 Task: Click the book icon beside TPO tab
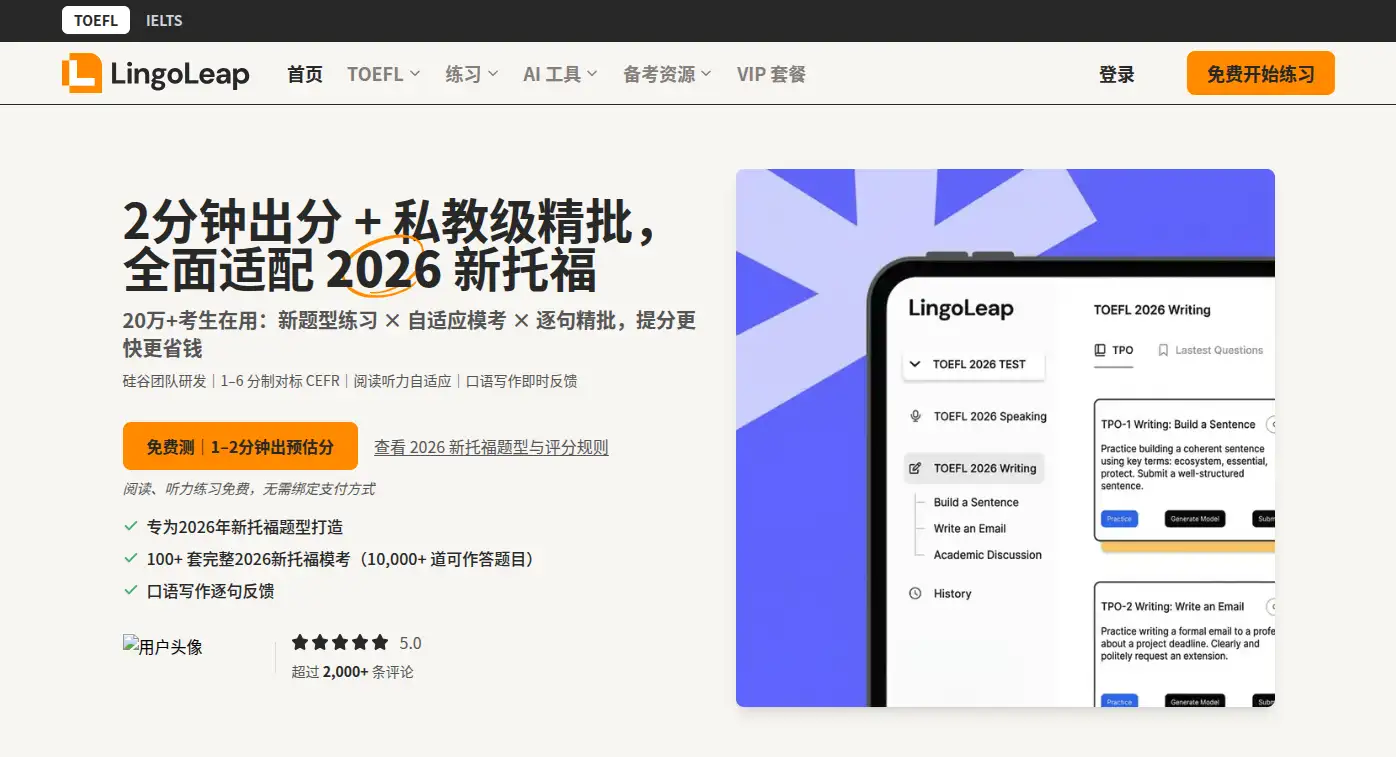click(x=1100, y=350)
